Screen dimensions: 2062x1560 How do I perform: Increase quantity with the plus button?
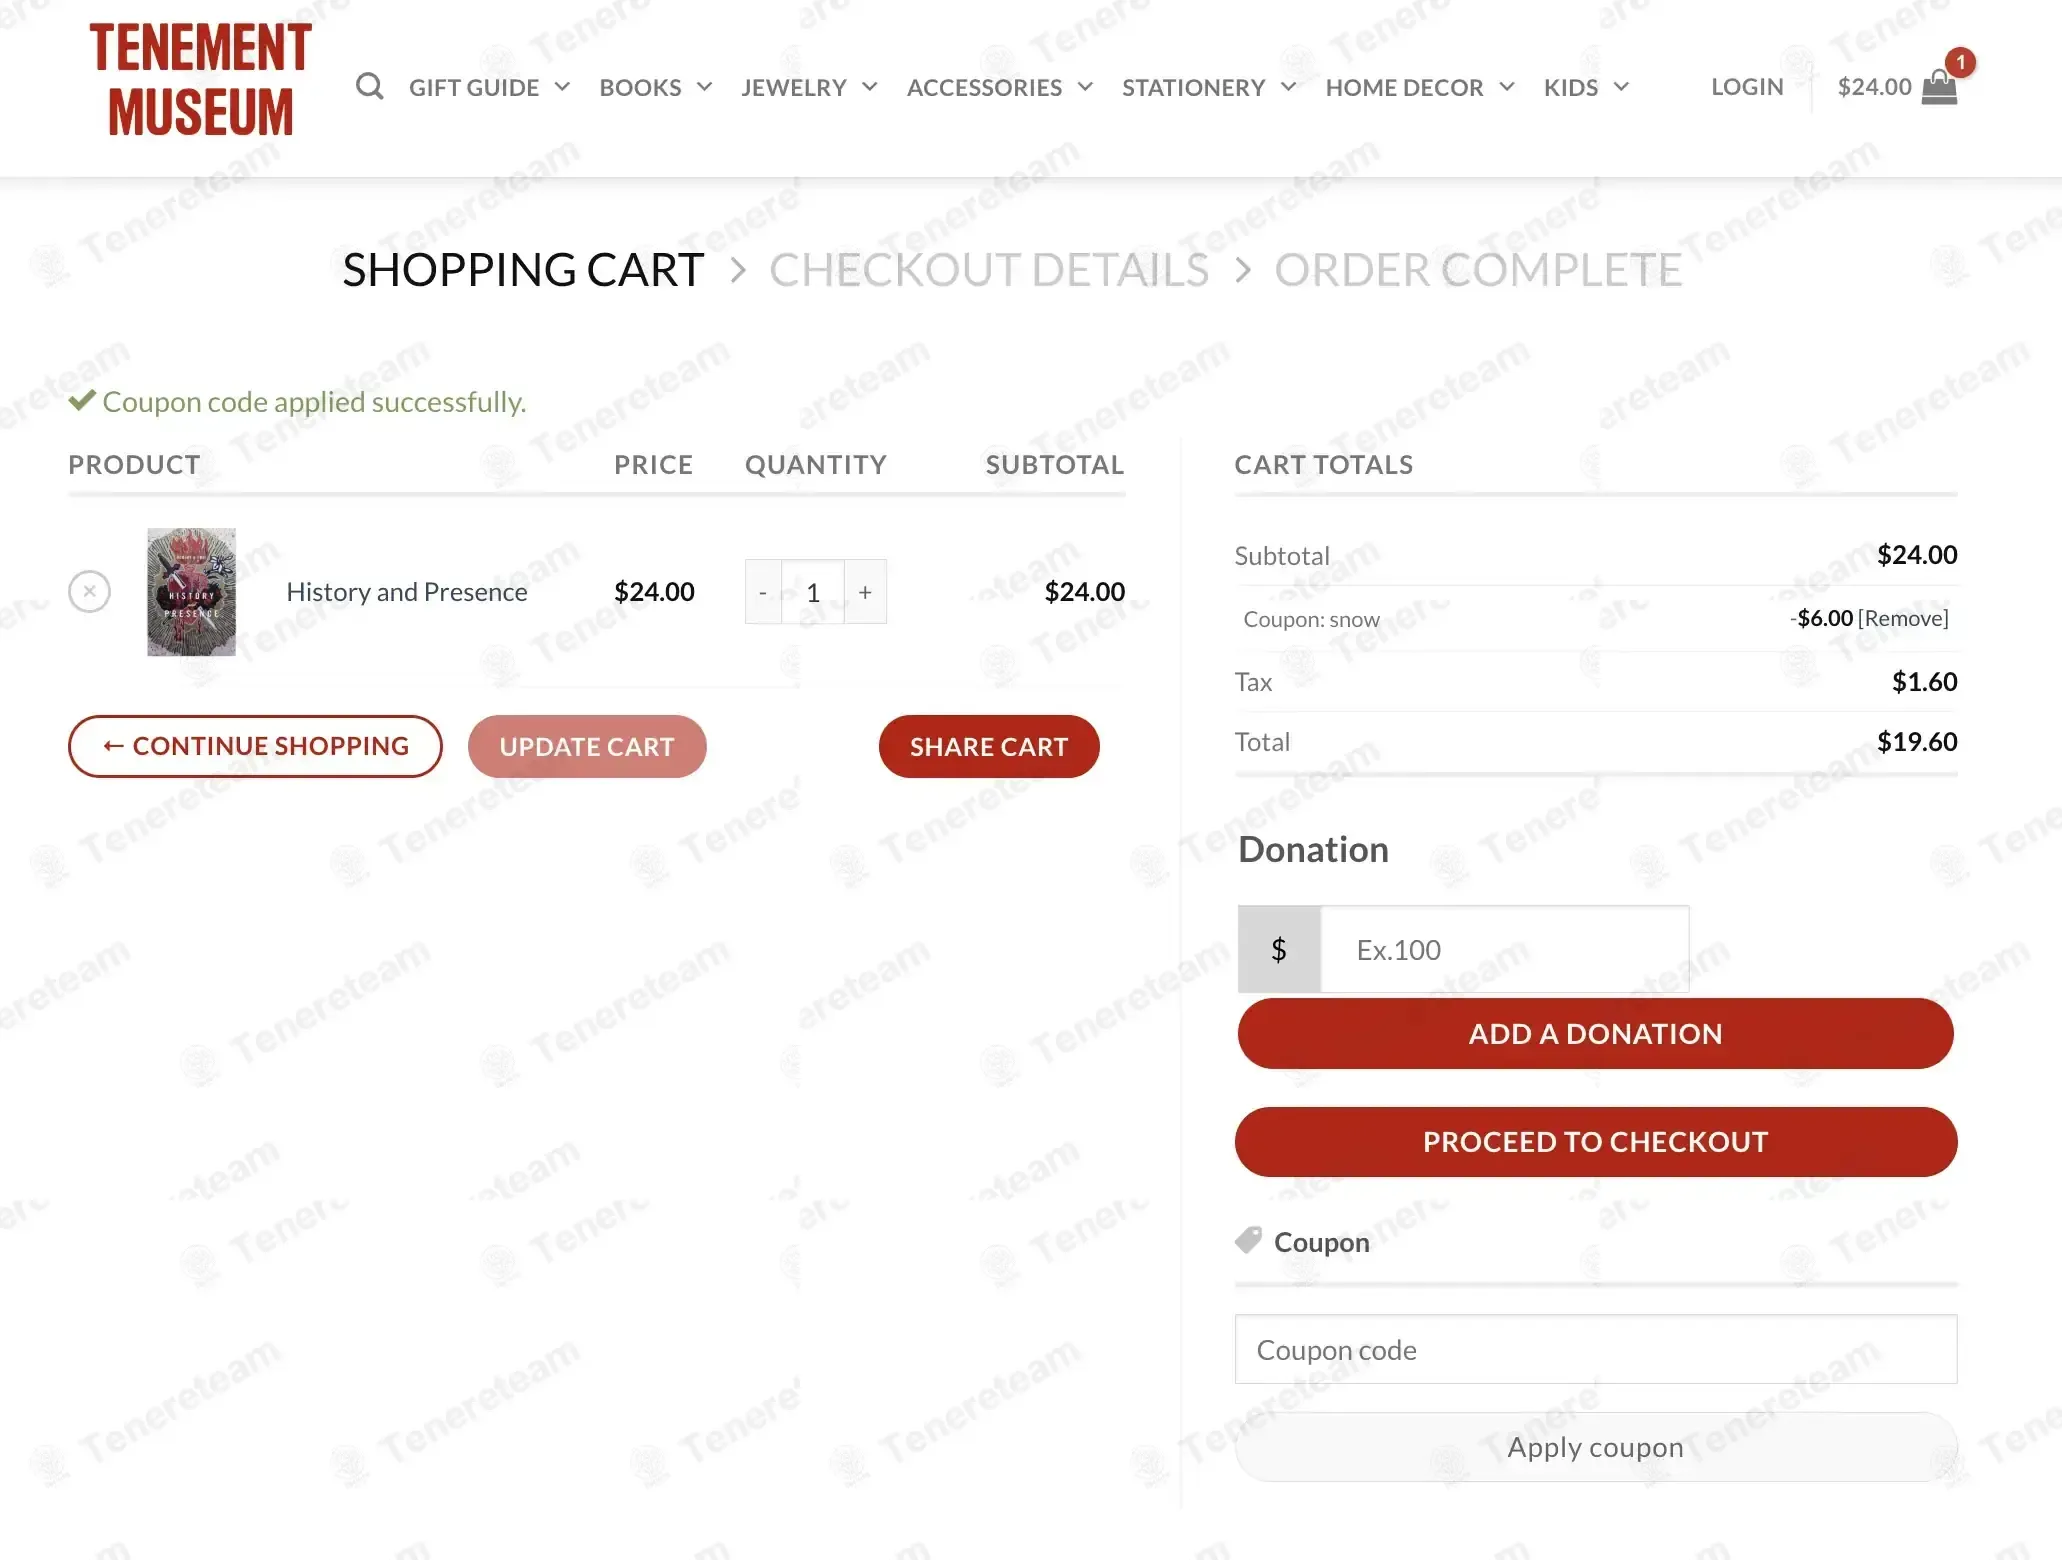point(865,592)
